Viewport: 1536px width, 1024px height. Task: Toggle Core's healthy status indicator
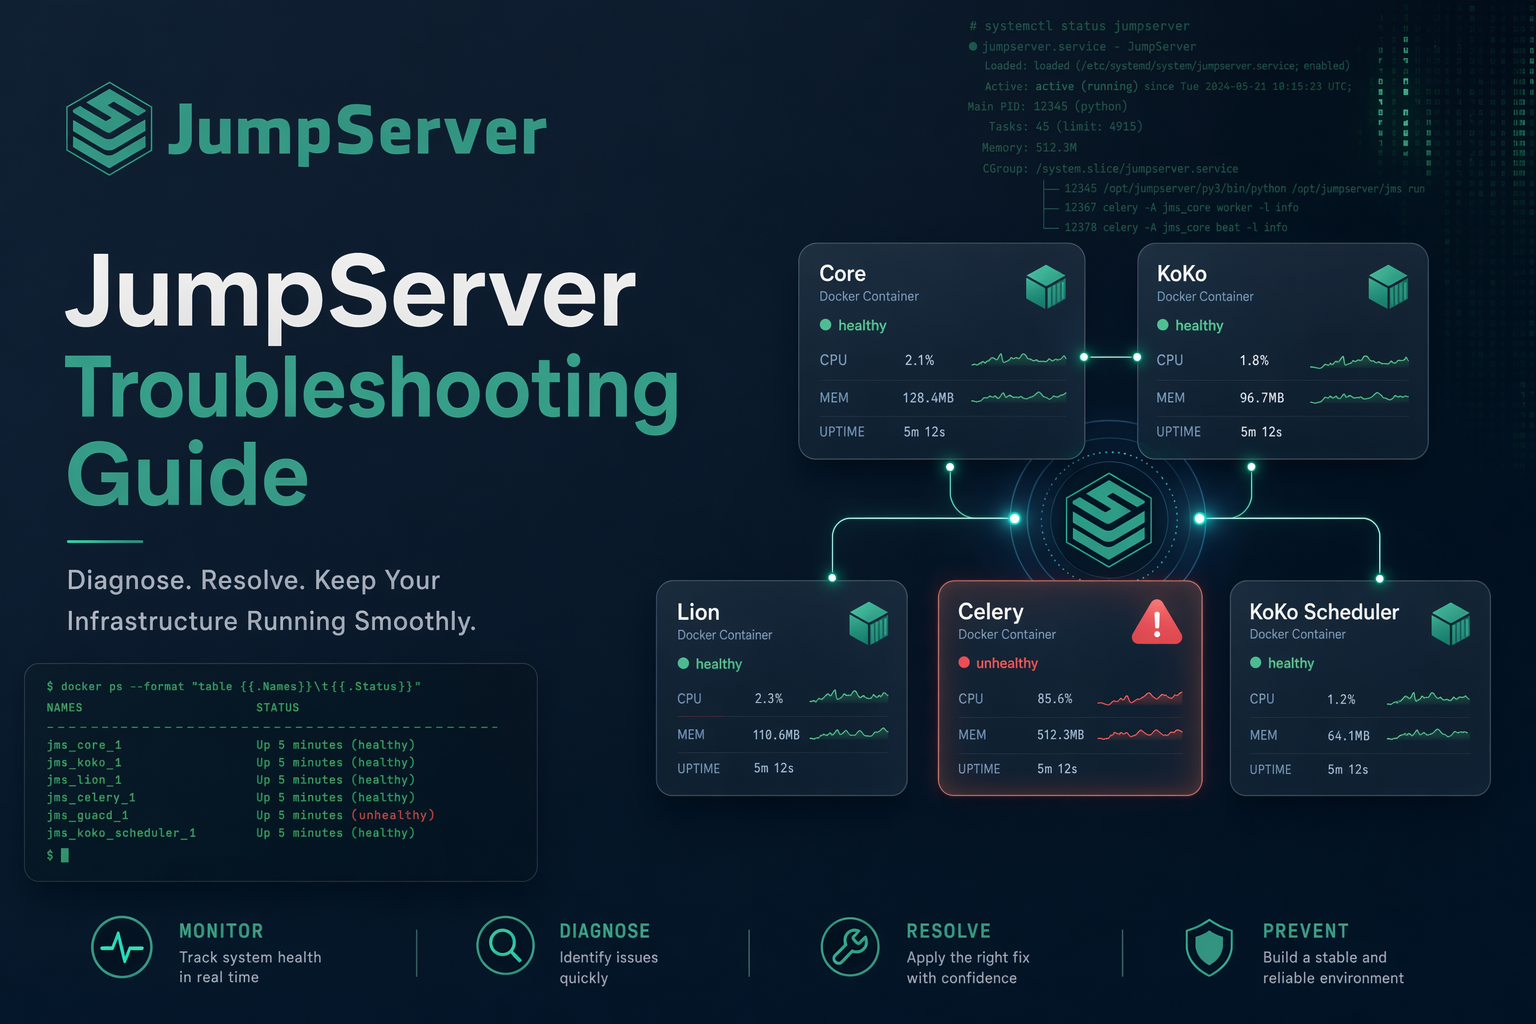[x=825, y=325]
